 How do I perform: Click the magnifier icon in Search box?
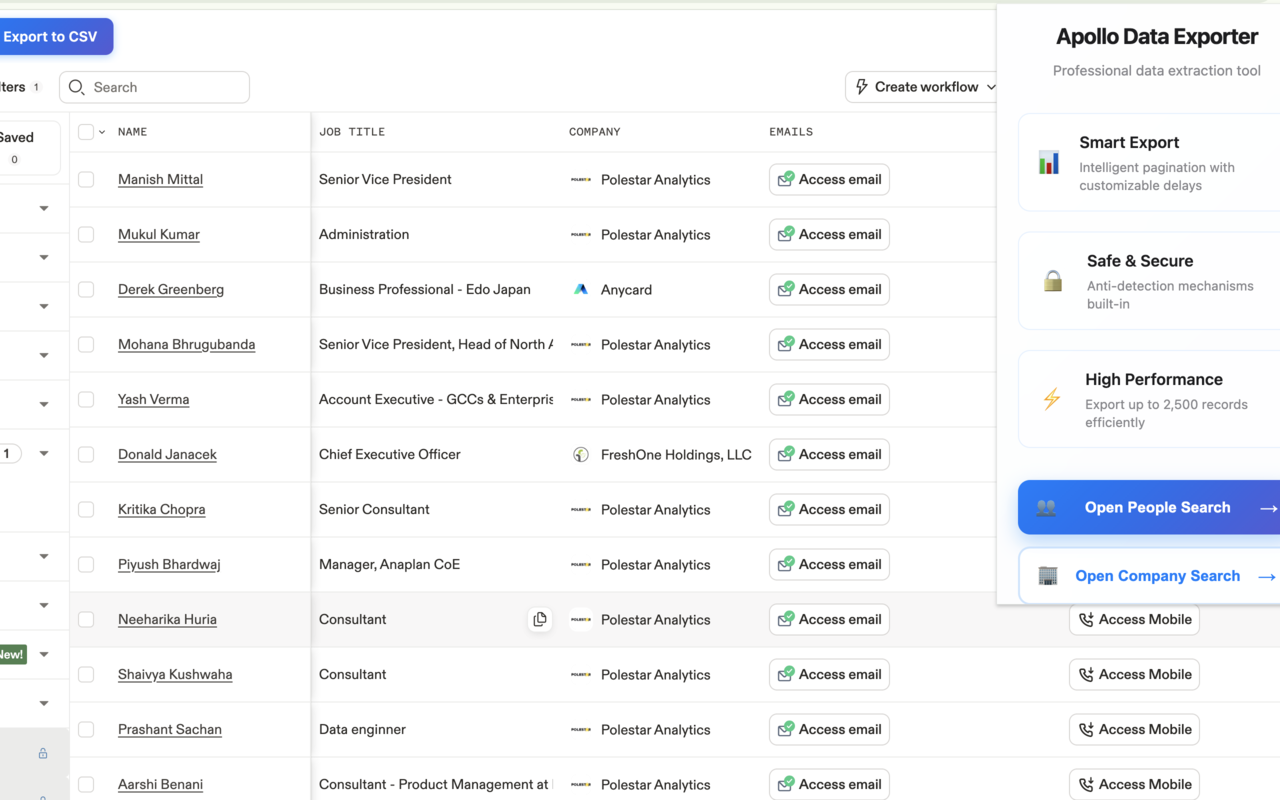pos(77,87)
